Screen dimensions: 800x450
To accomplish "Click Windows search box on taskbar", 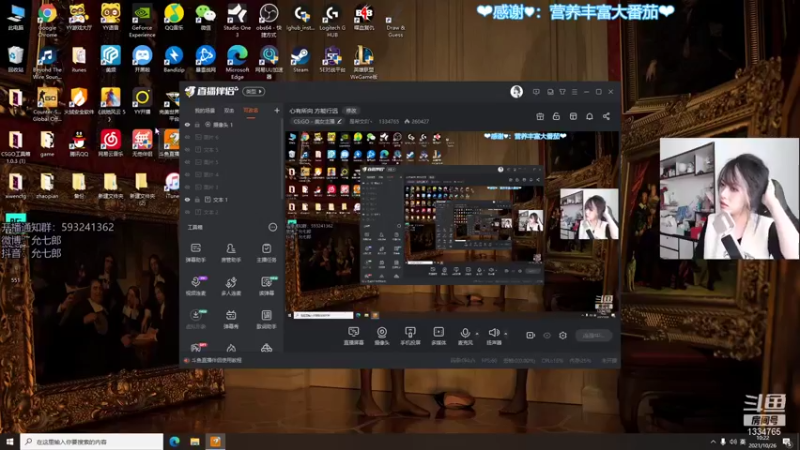I will (92, 442).
